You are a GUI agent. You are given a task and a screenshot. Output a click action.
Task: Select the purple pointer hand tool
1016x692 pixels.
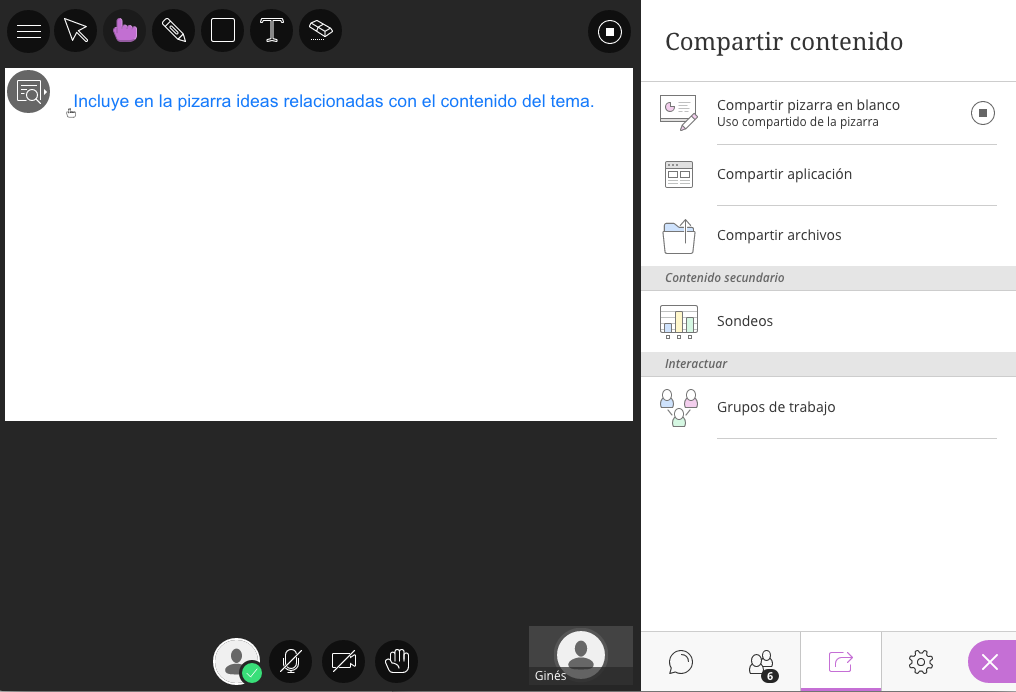pos(124,31)
